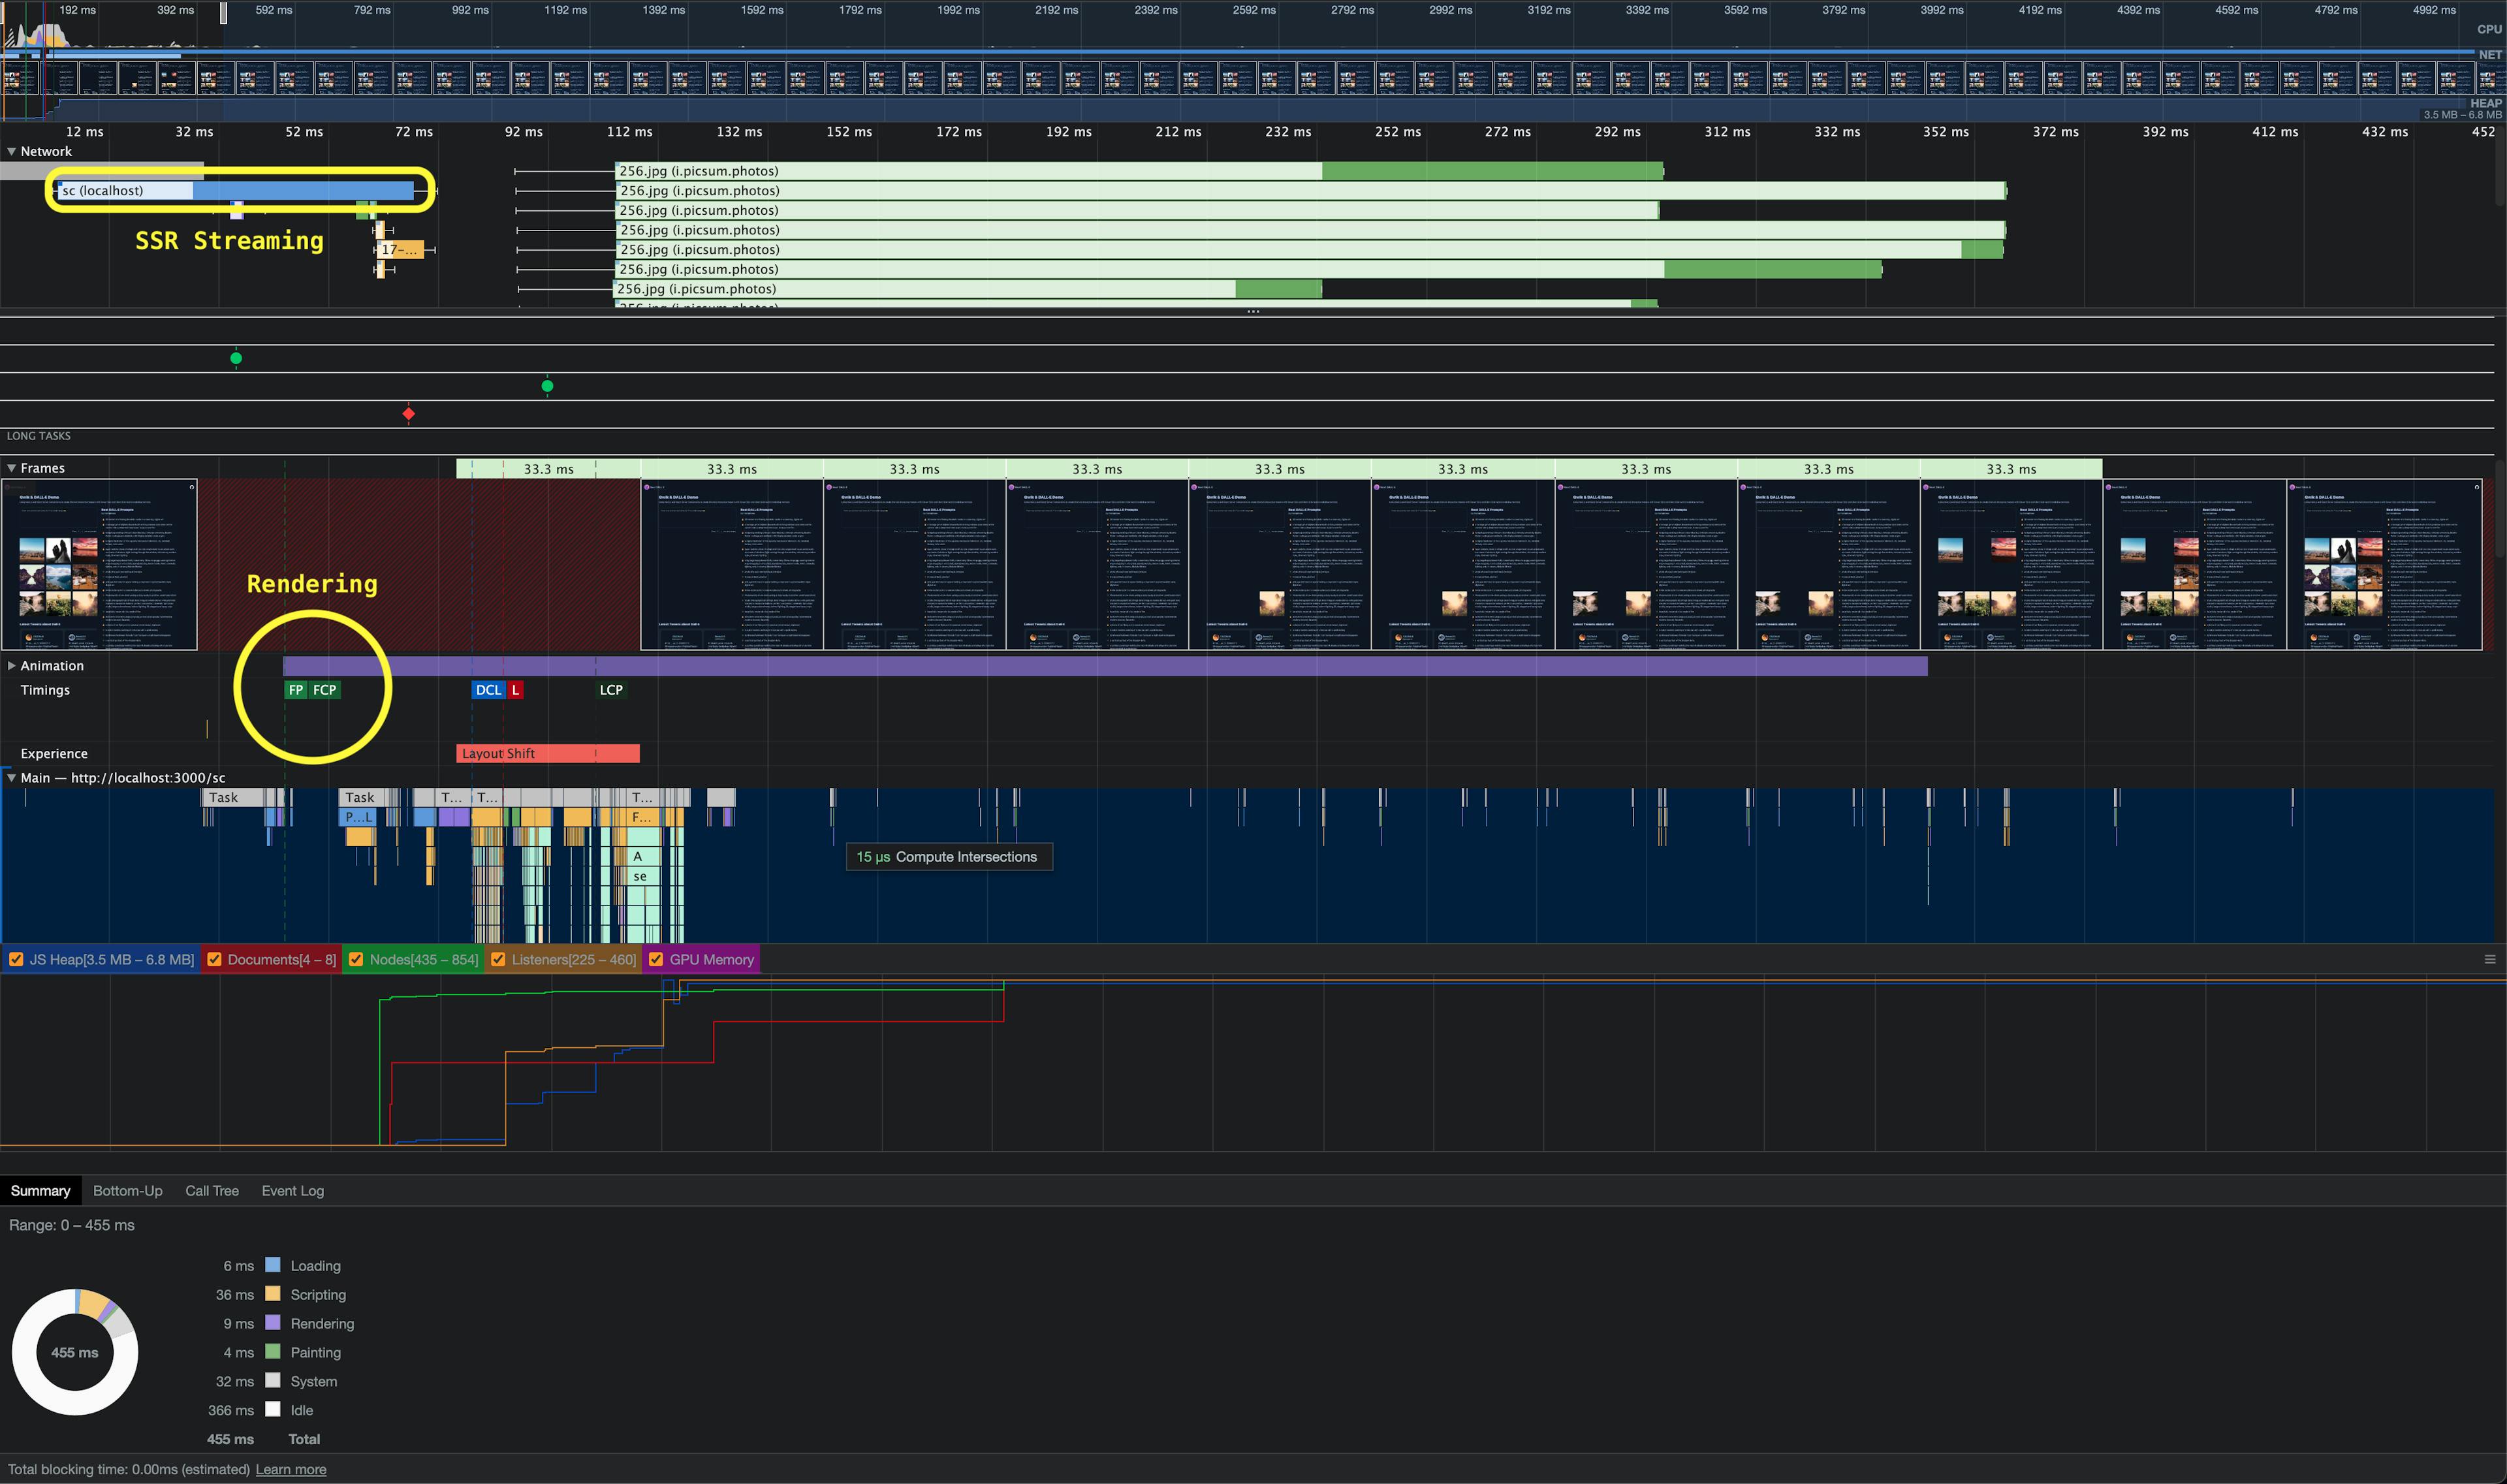2507x1484 pixels.
Task: Click the NET overview label
Action: [2490, 55]
